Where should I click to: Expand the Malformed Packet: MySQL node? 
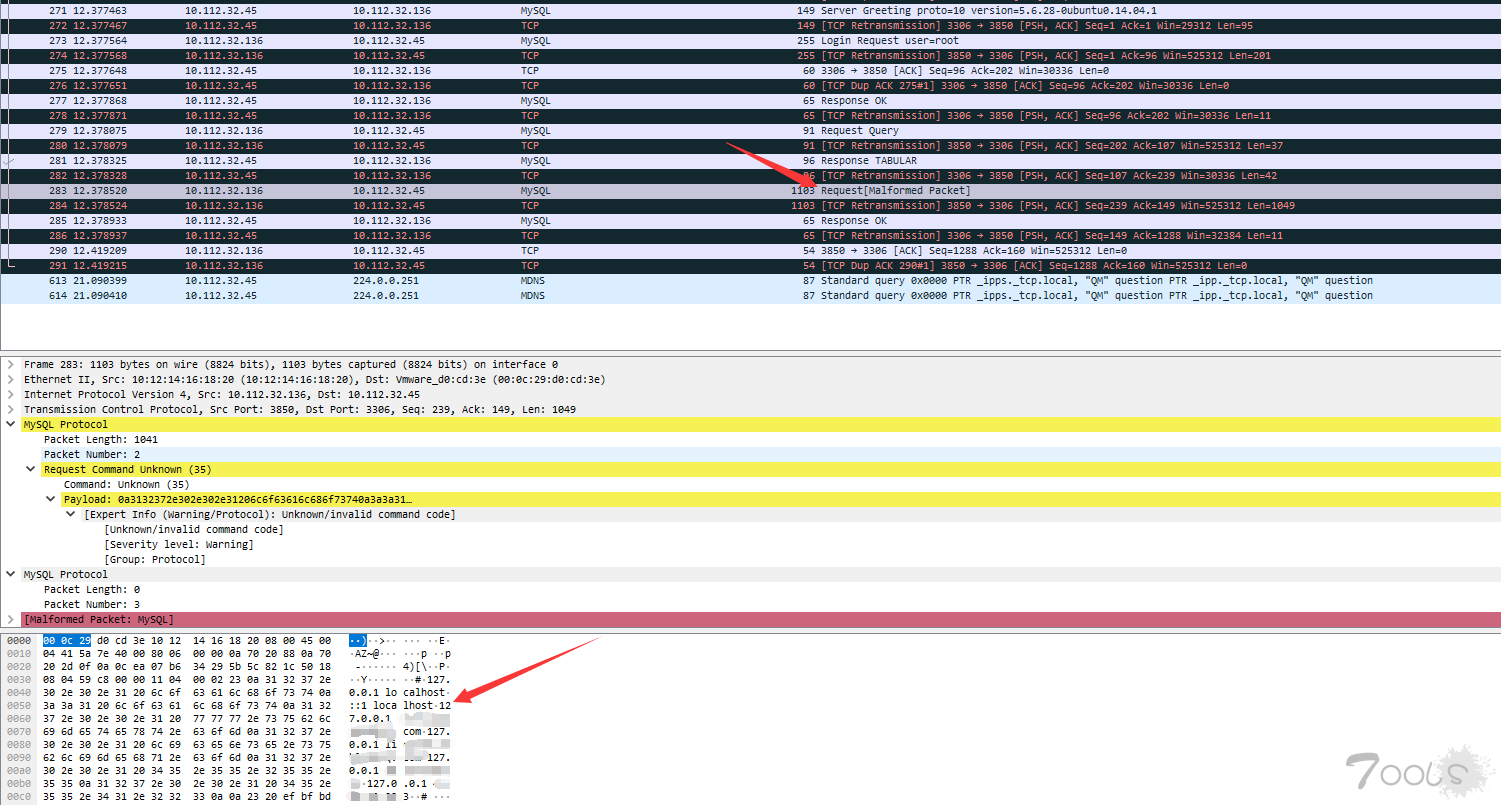pyautogui.click(x=11, y=620)
